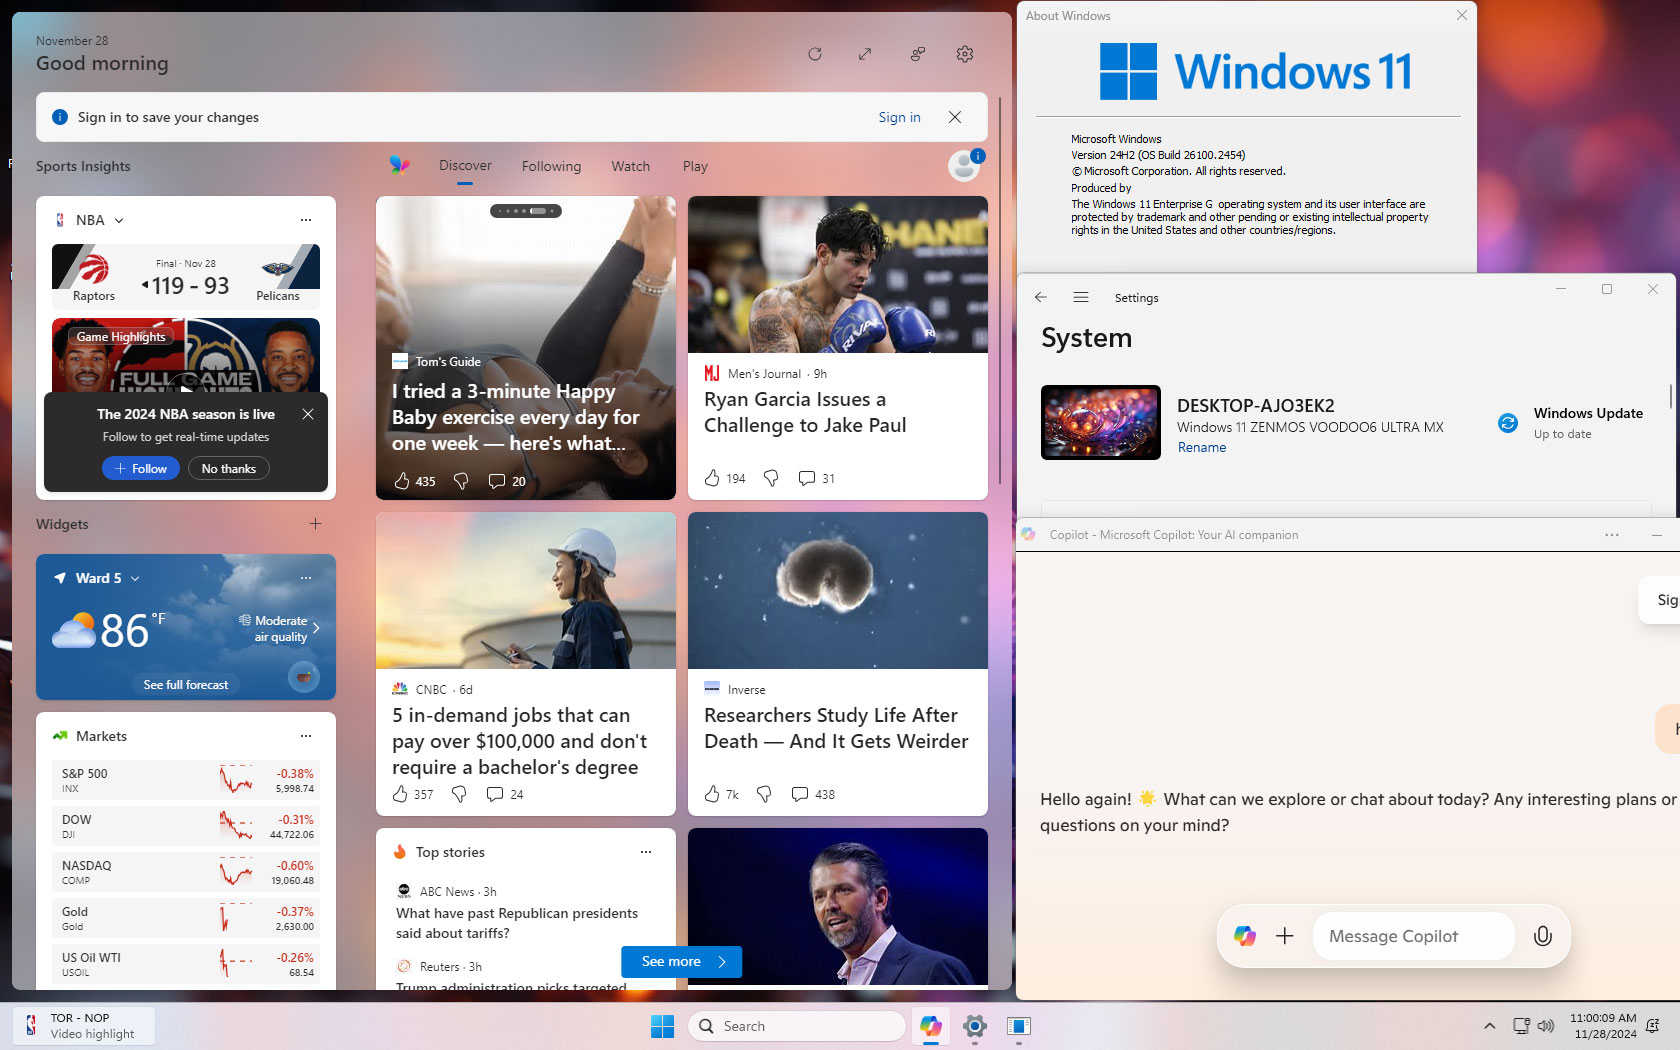
Task: Like the Life After Death article
Action: [x=712, y=794]
